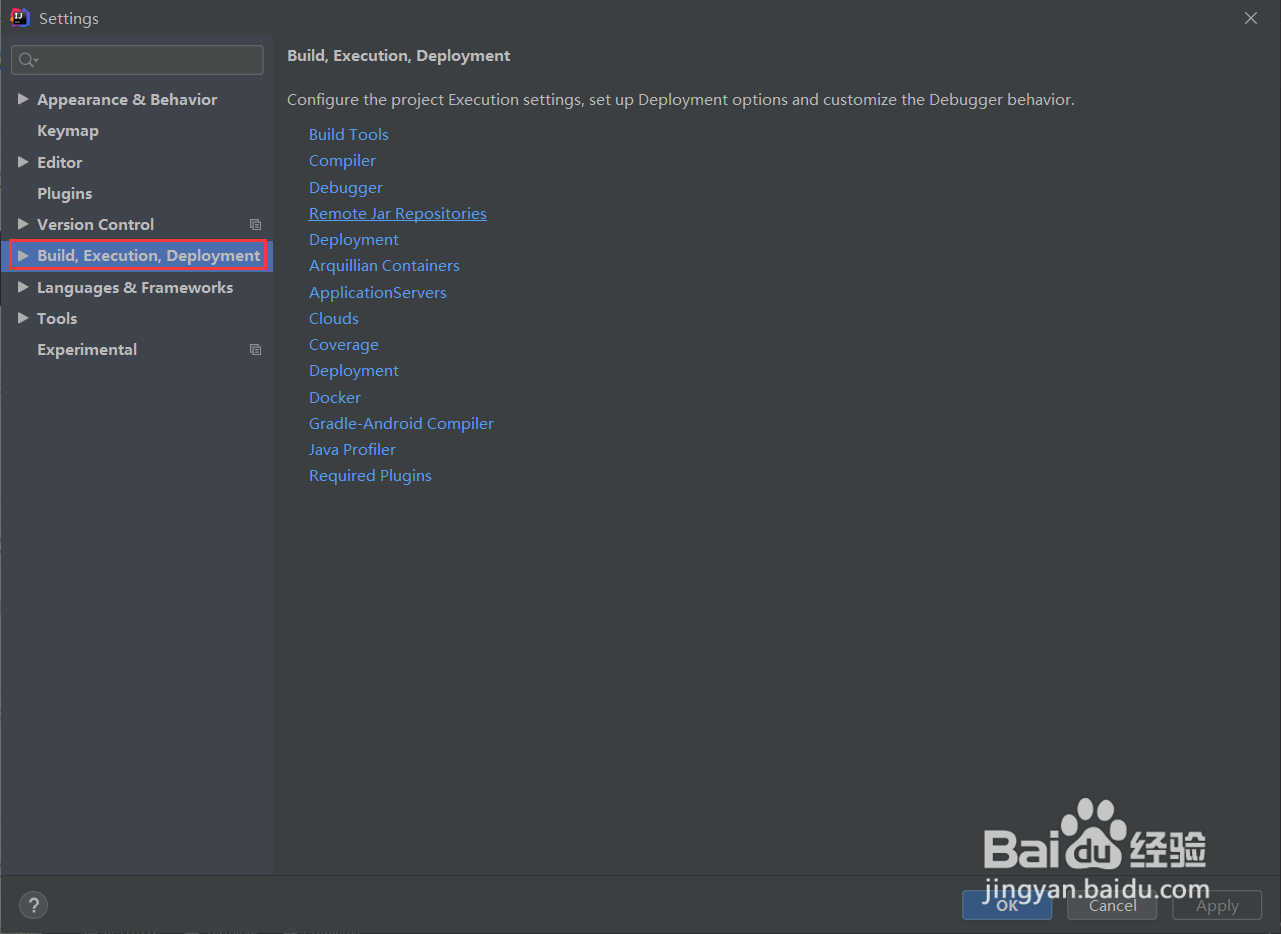Open the Docker link
Image resolution: width=1281 pixels, height=934 pixels.
(335, 397)
